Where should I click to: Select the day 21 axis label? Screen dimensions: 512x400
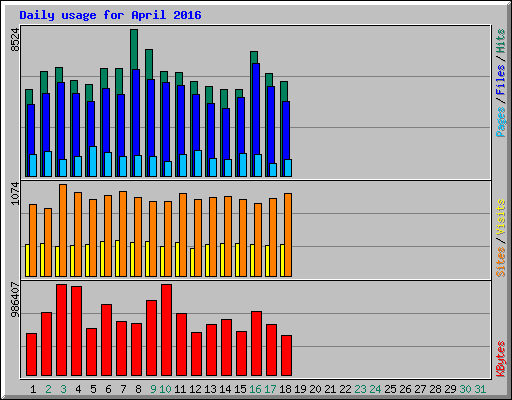330,389
